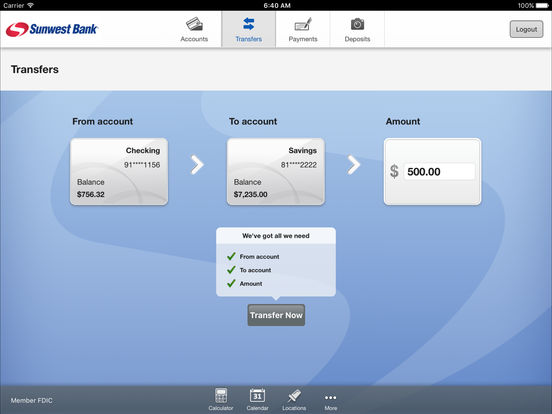Click the From account green checkmark

(x=231, y=256)
